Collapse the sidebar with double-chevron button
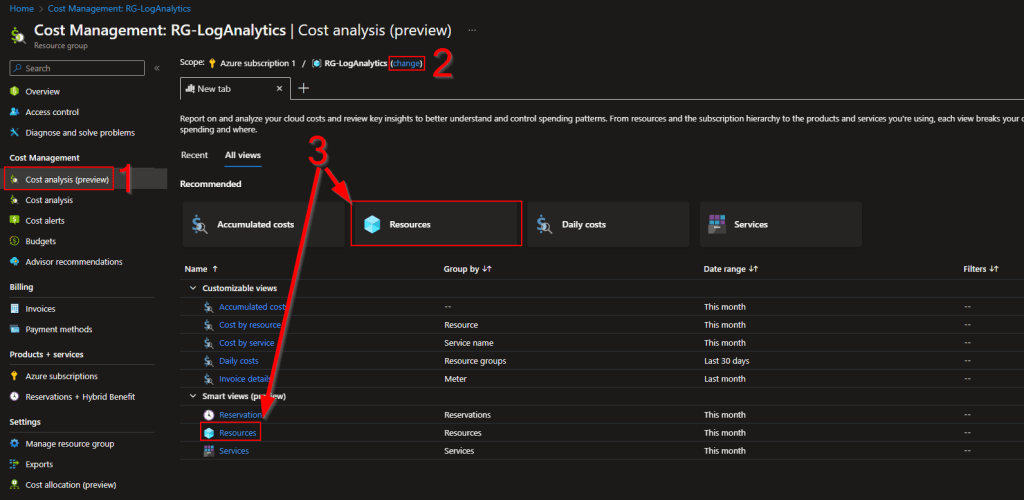Image resolution: width=1024 pixels, height=500 pixels. tap(157, 68)
